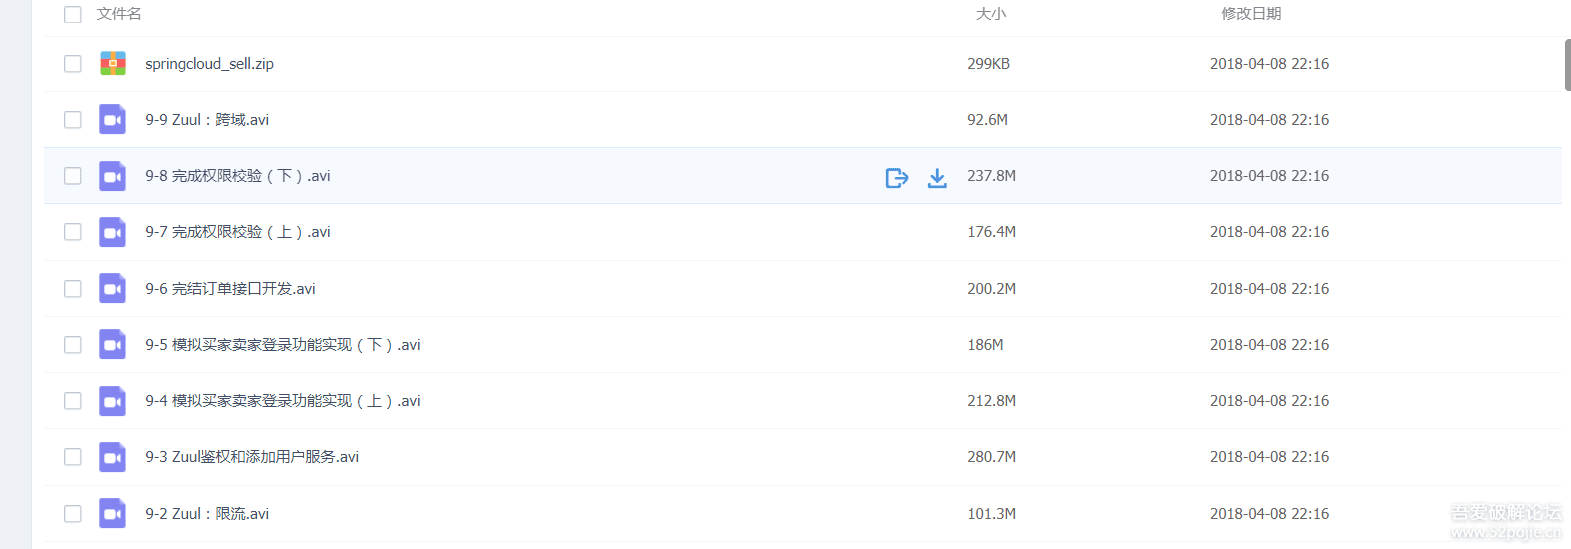
Task: Click the video icon for 9-2 Zuul：限流.avi
Action: (113, 513)
